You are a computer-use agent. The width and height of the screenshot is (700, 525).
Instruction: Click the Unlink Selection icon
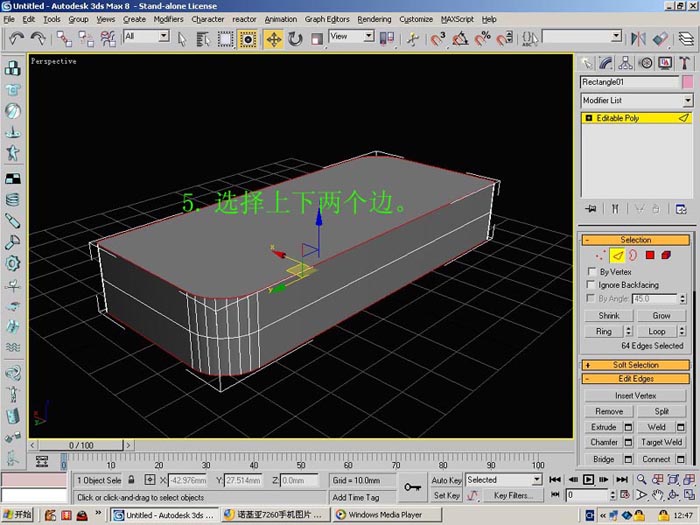point(86,39)
